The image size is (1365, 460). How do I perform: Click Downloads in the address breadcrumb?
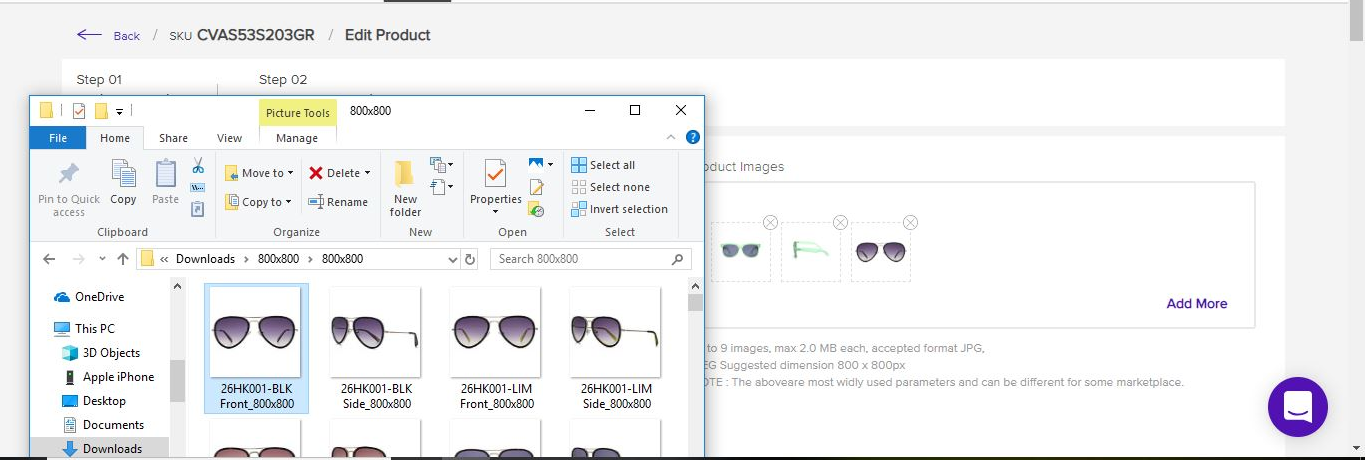click(205, 259)
